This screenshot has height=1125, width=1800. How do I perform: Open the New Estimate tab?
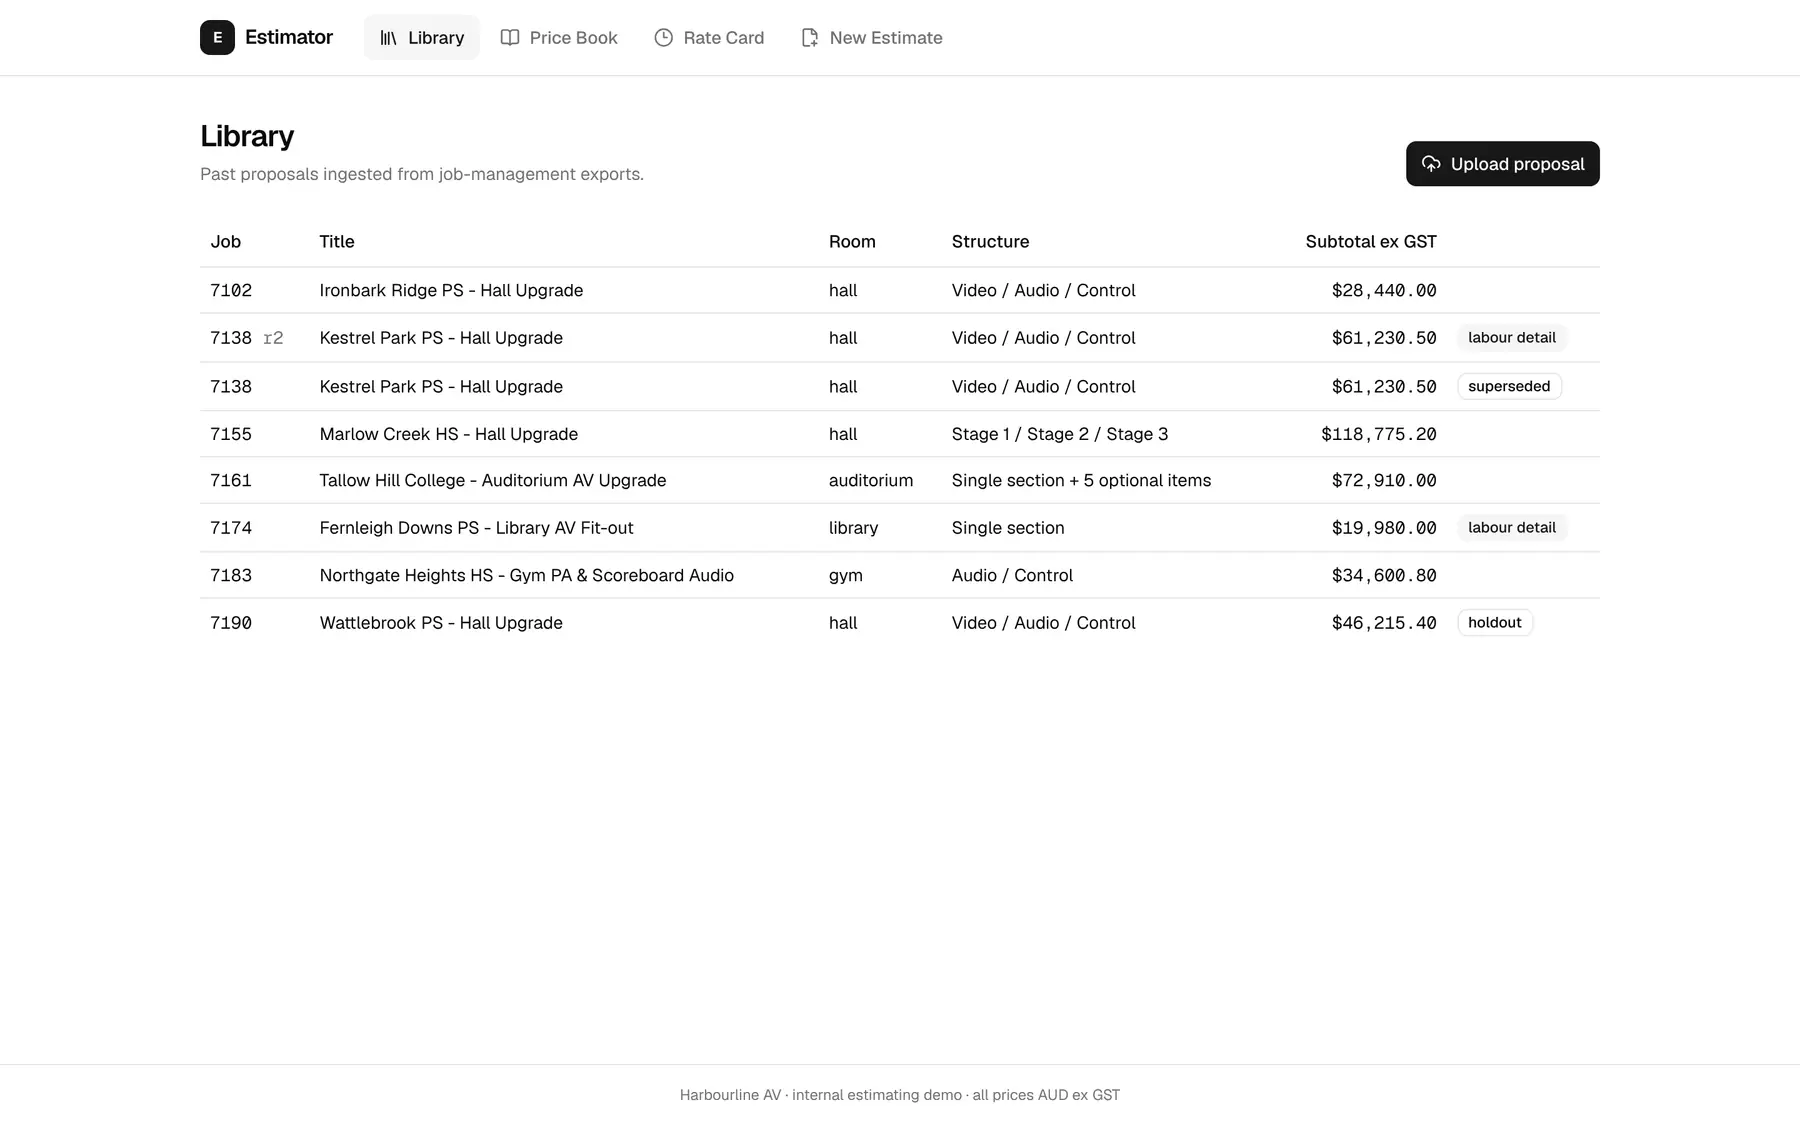point(872,37)
